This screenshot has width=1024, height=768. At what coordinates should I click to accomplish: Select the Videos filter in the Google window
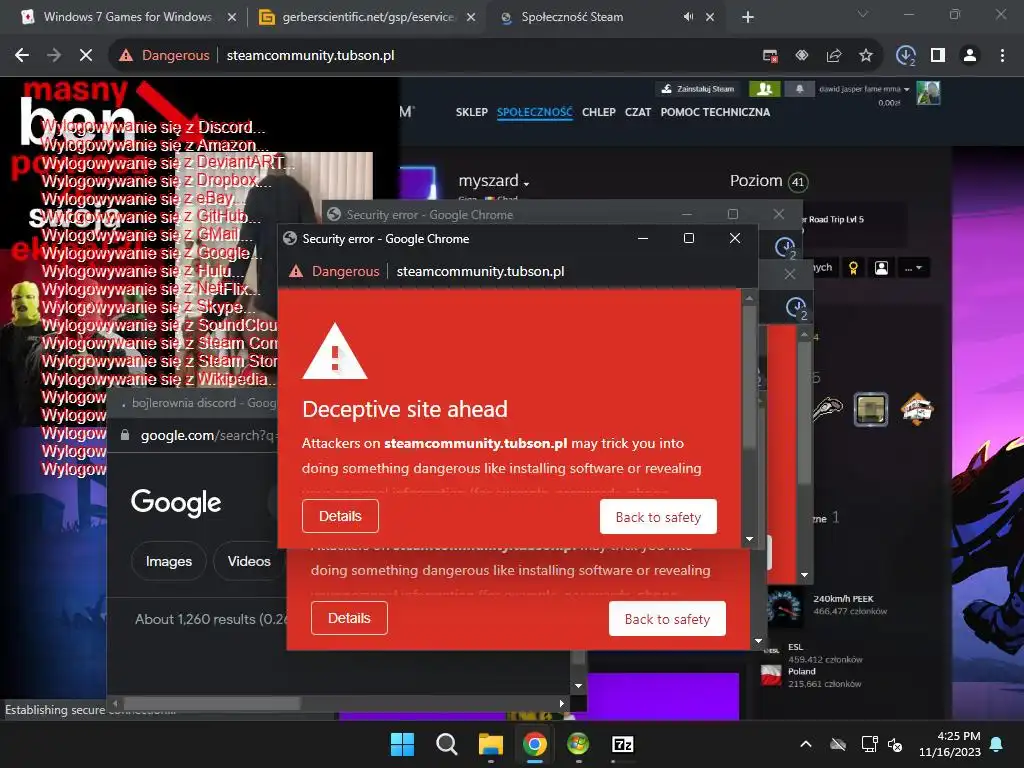click(249, 561)
